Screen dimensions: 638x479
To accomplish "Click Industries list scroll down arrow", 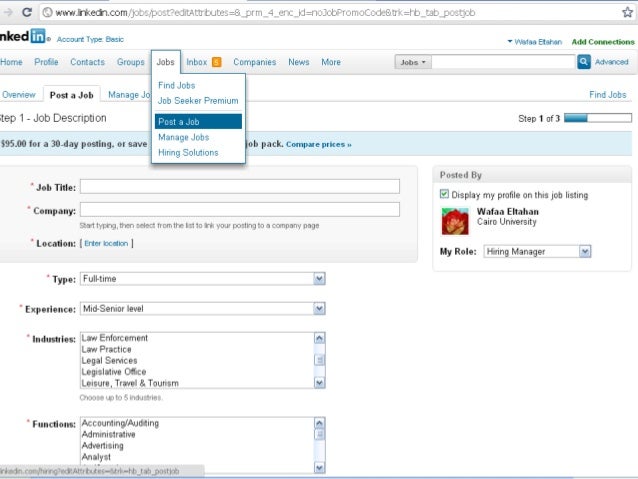I will [319, 383].
